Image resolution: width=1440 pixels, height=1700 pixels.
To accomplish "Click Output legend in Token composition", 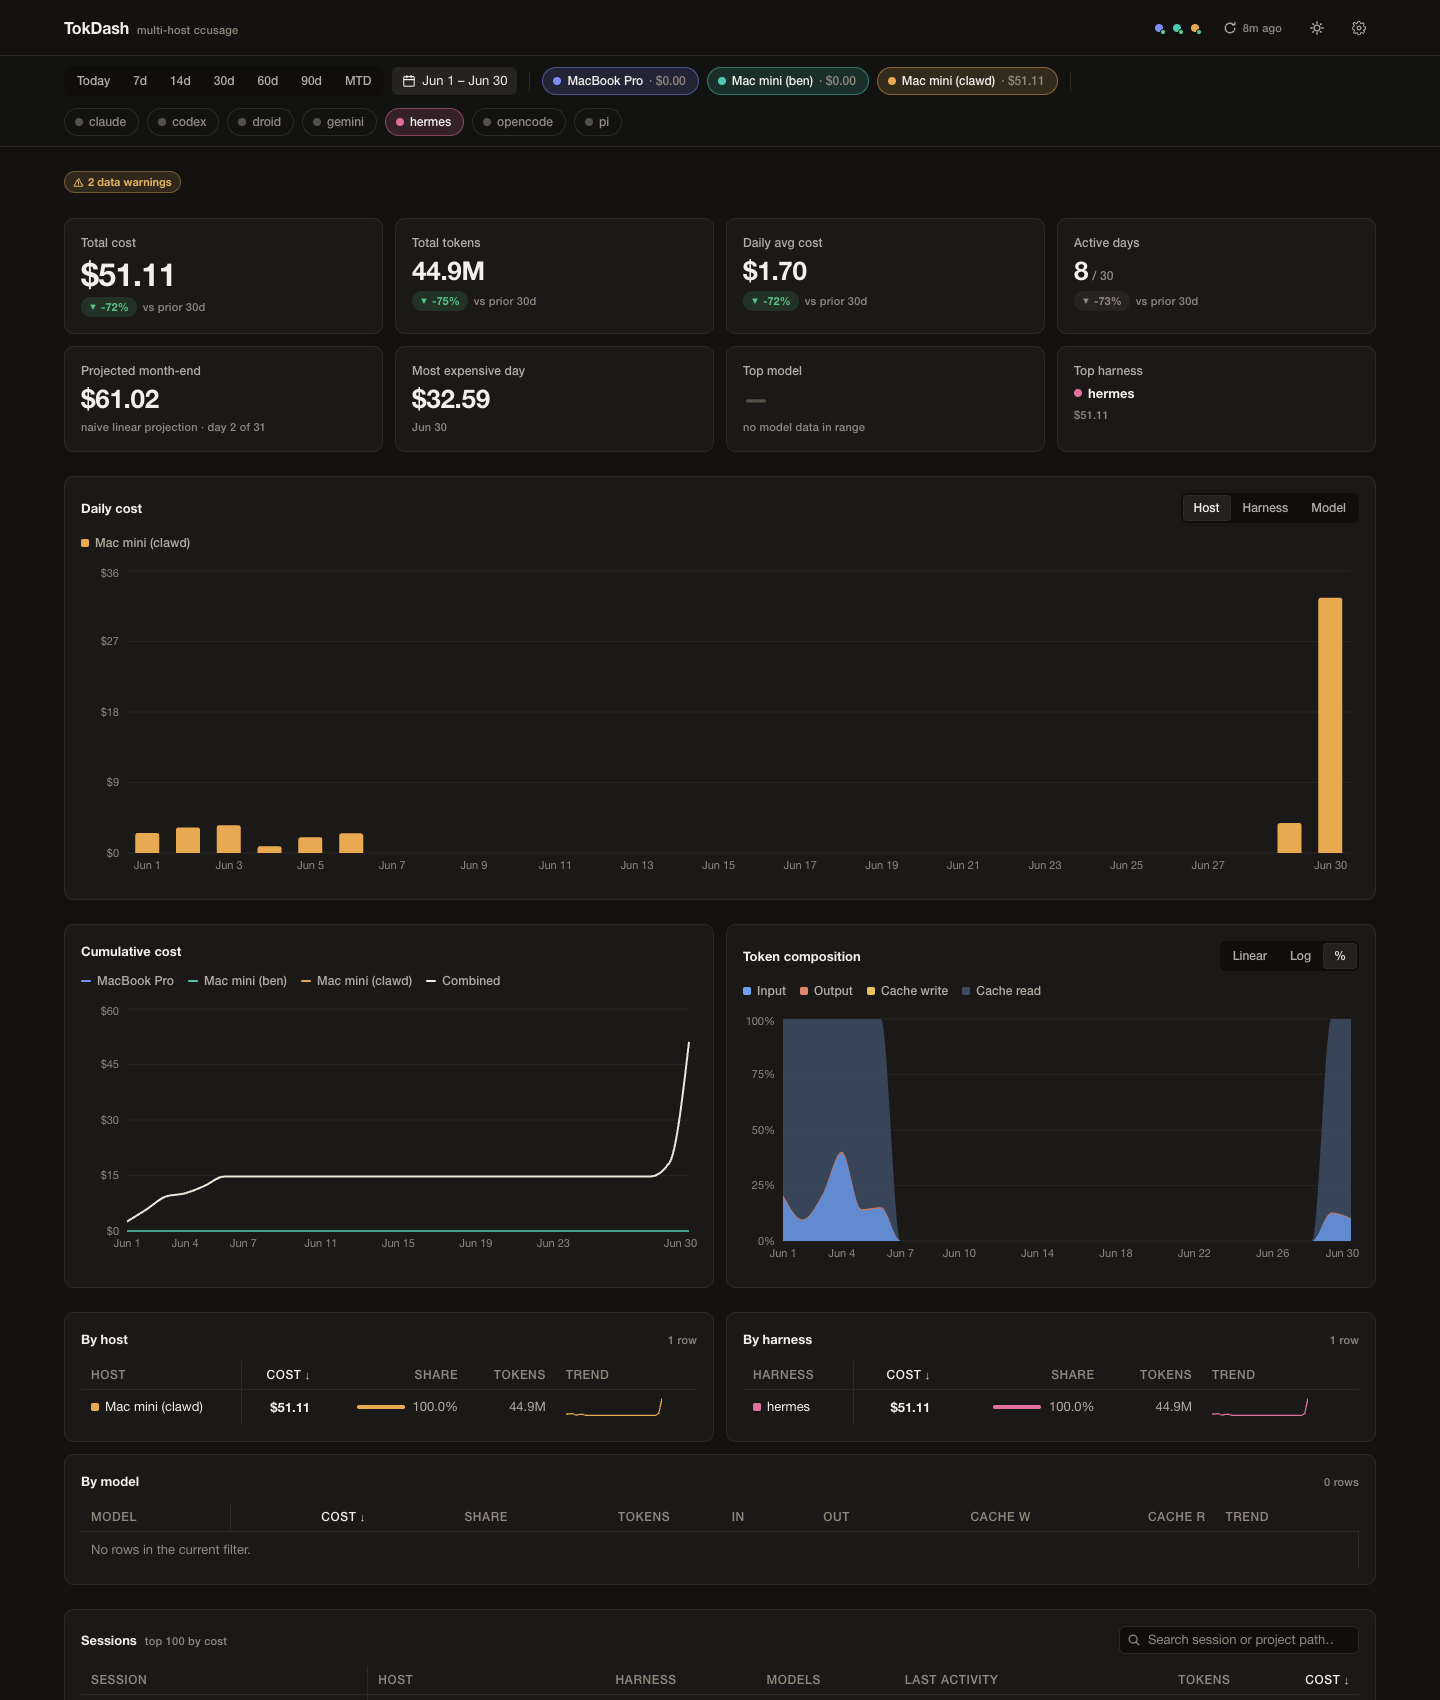I will tap(826, 991).
